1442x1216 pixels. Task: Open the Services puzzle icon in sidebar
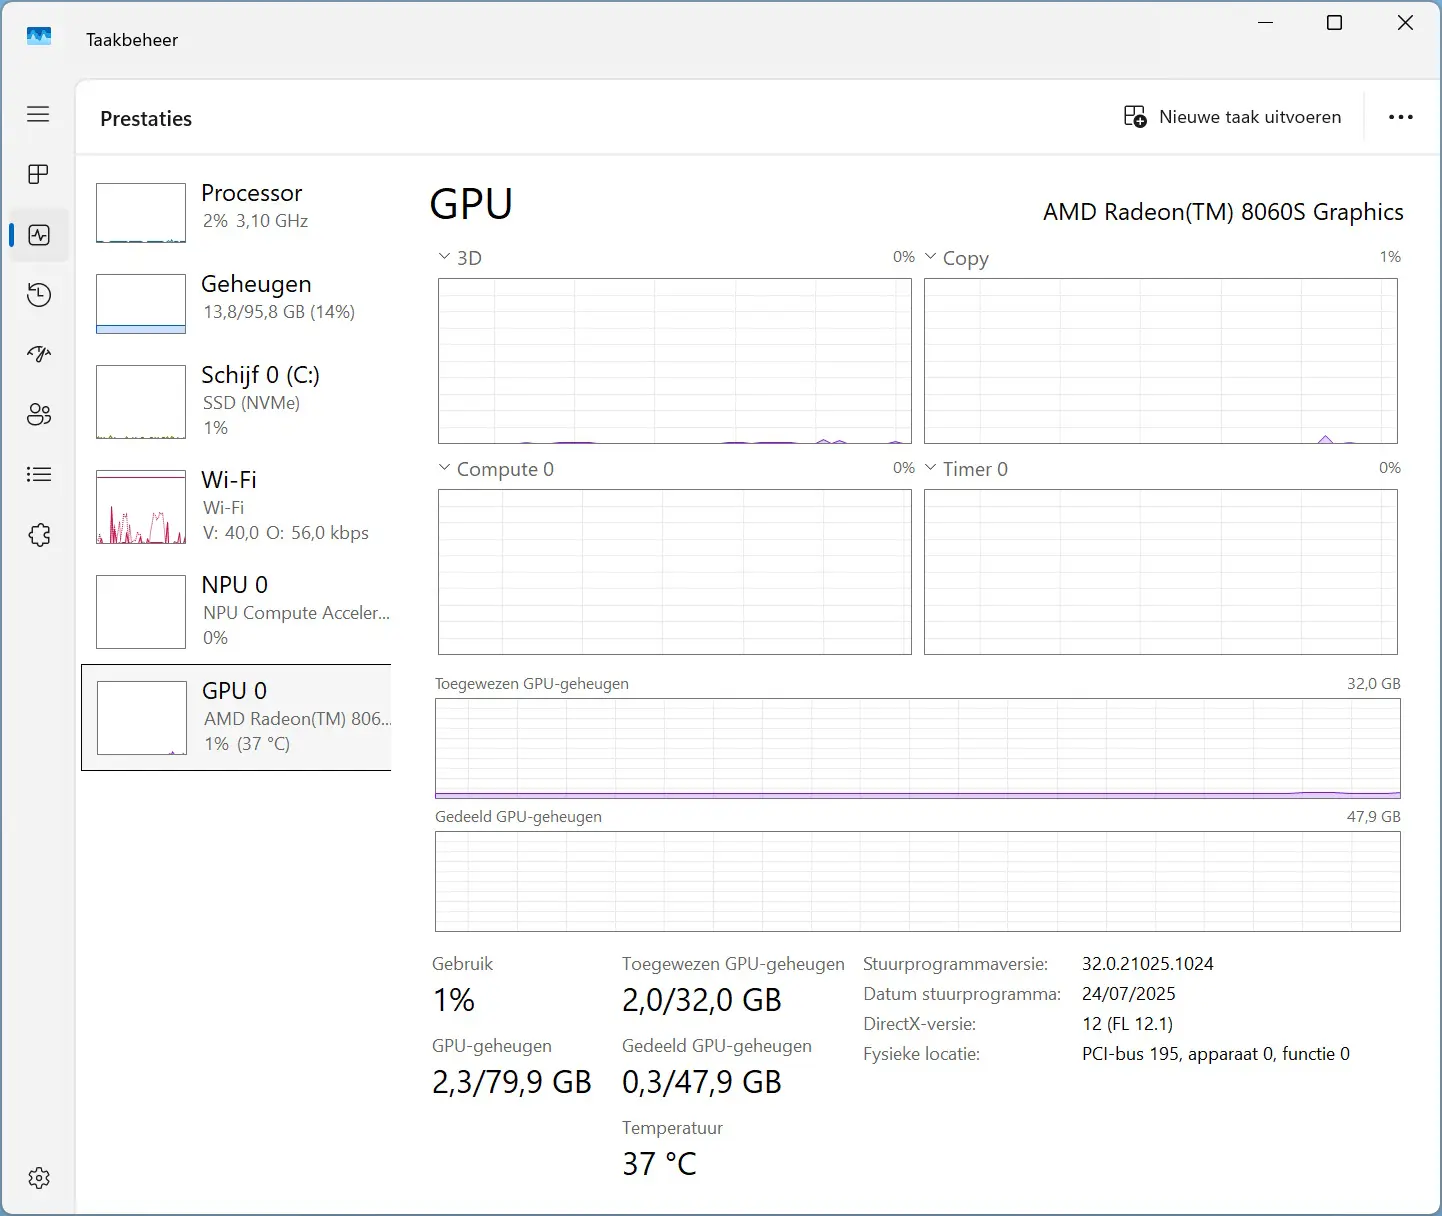click(x=39, y=535)
